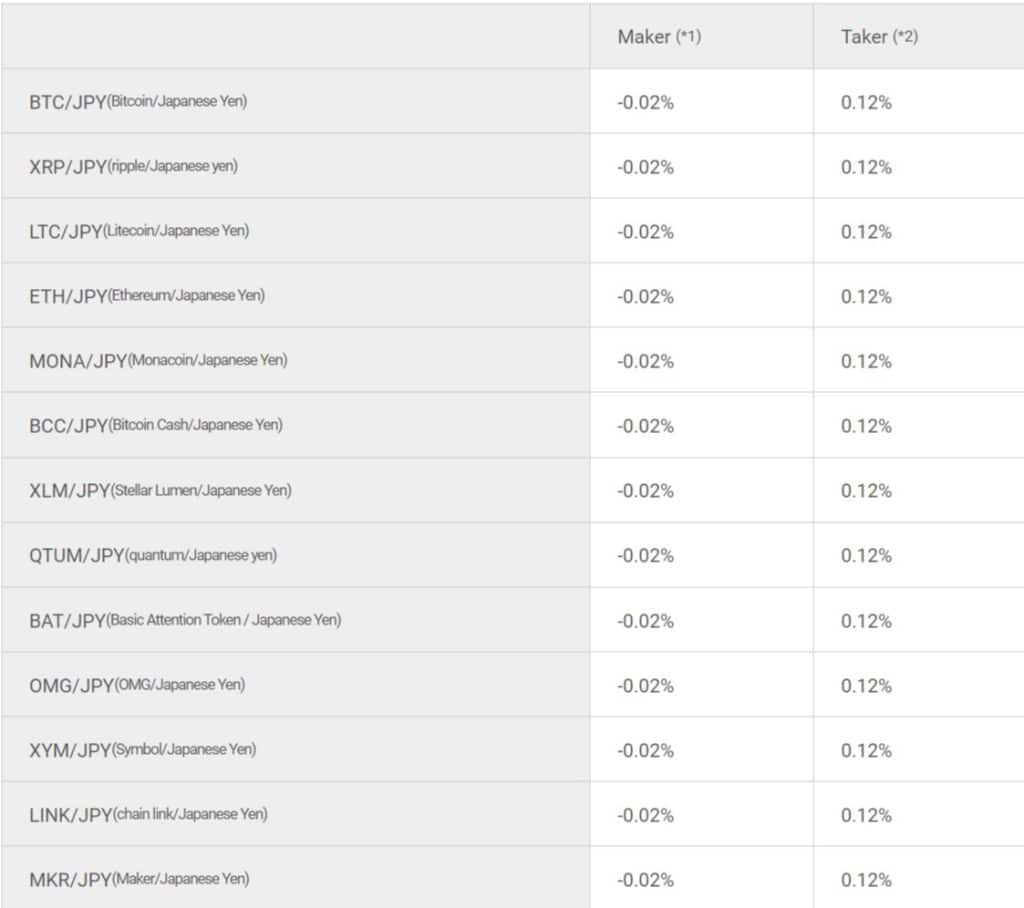Select the OMG/JPY pair label
Screen dimensions: 1024x908
point(137,685)
